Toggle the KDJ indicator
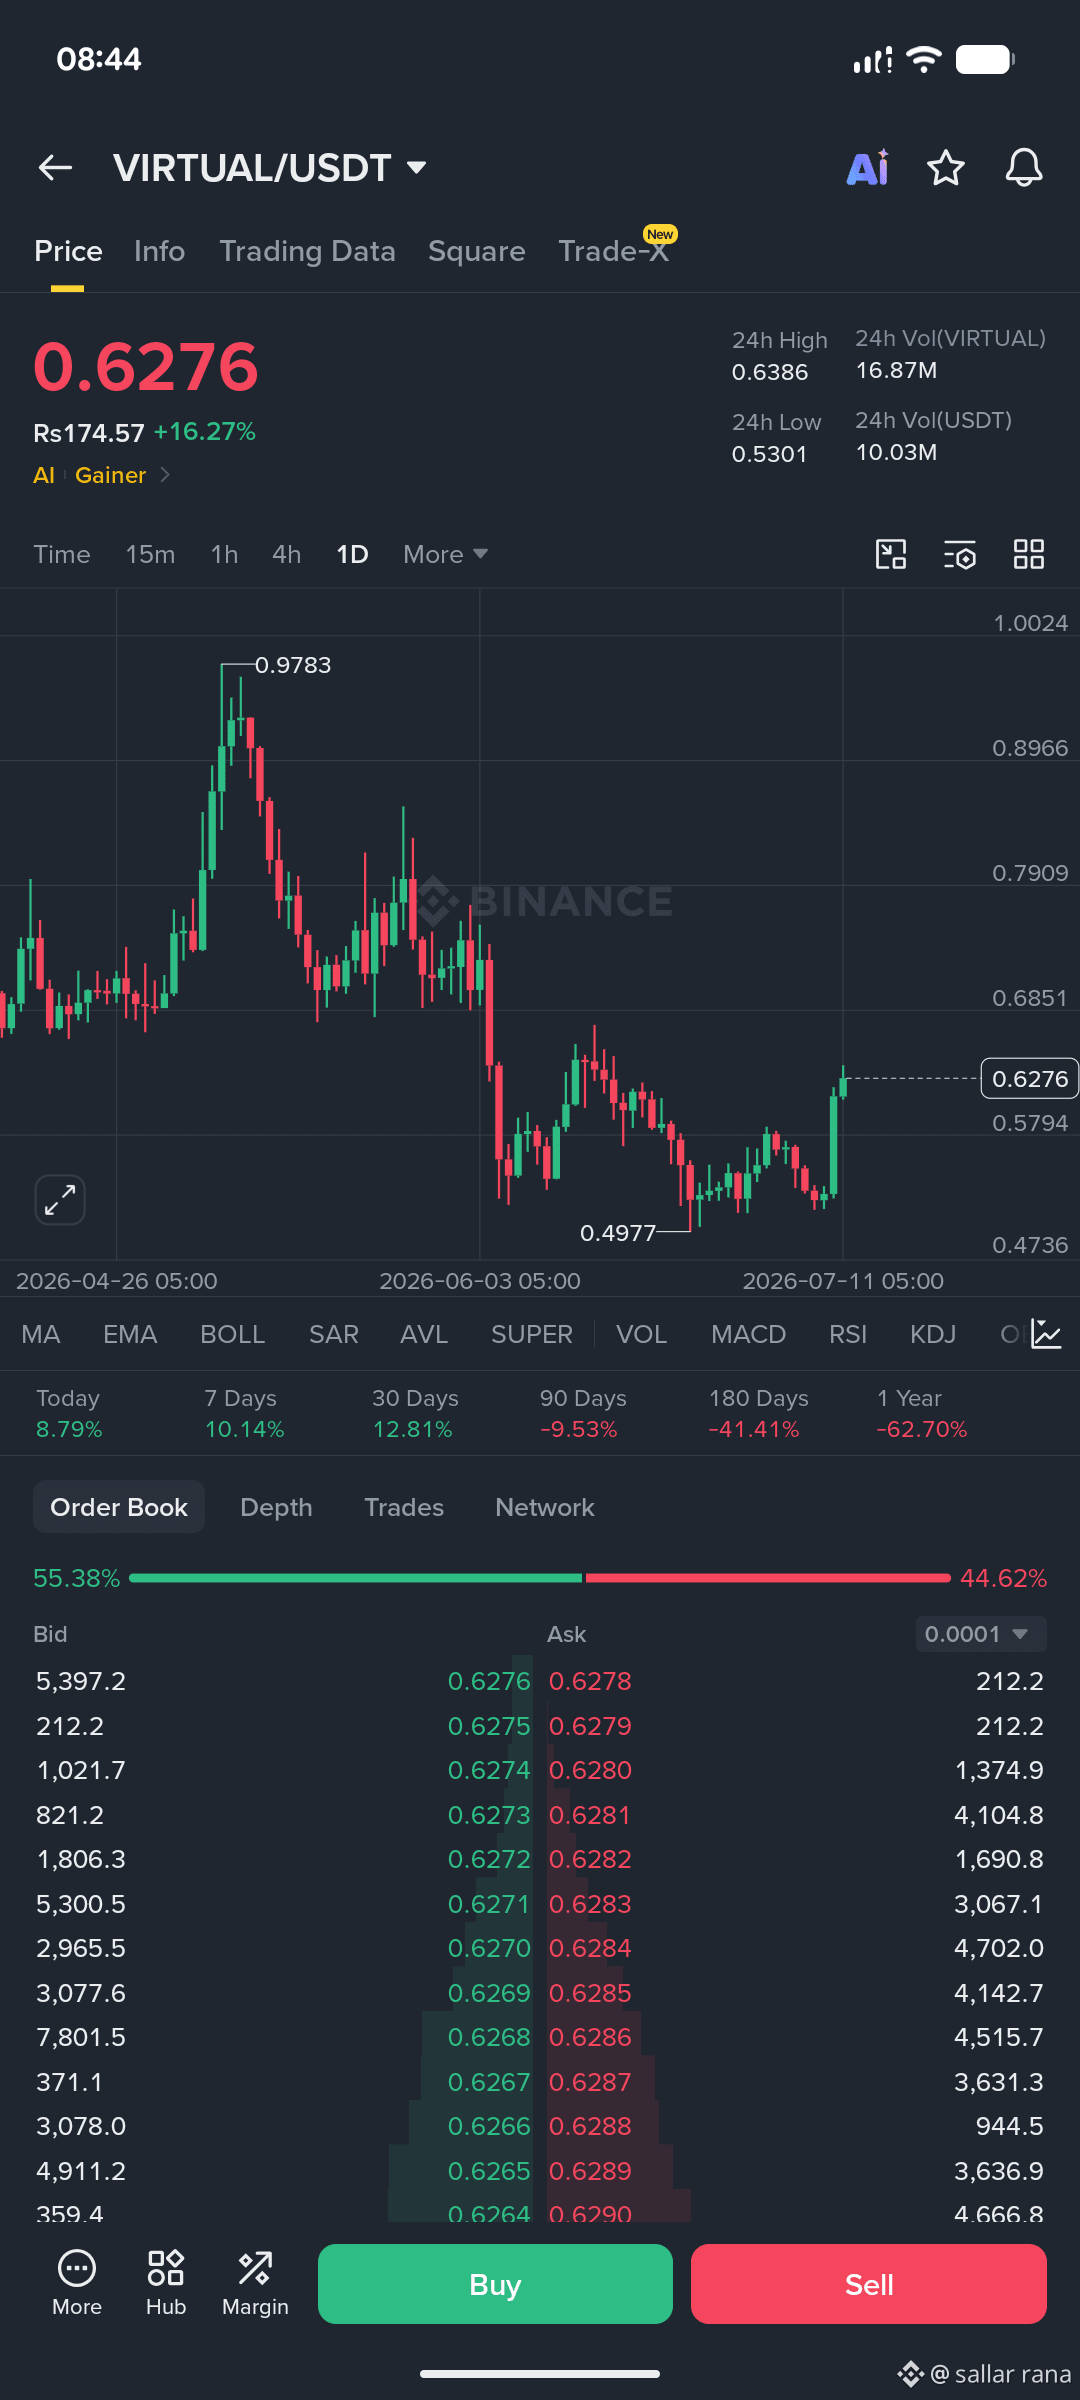The width and height of the screenshot is (1080, 2400). pos(933,1334)
